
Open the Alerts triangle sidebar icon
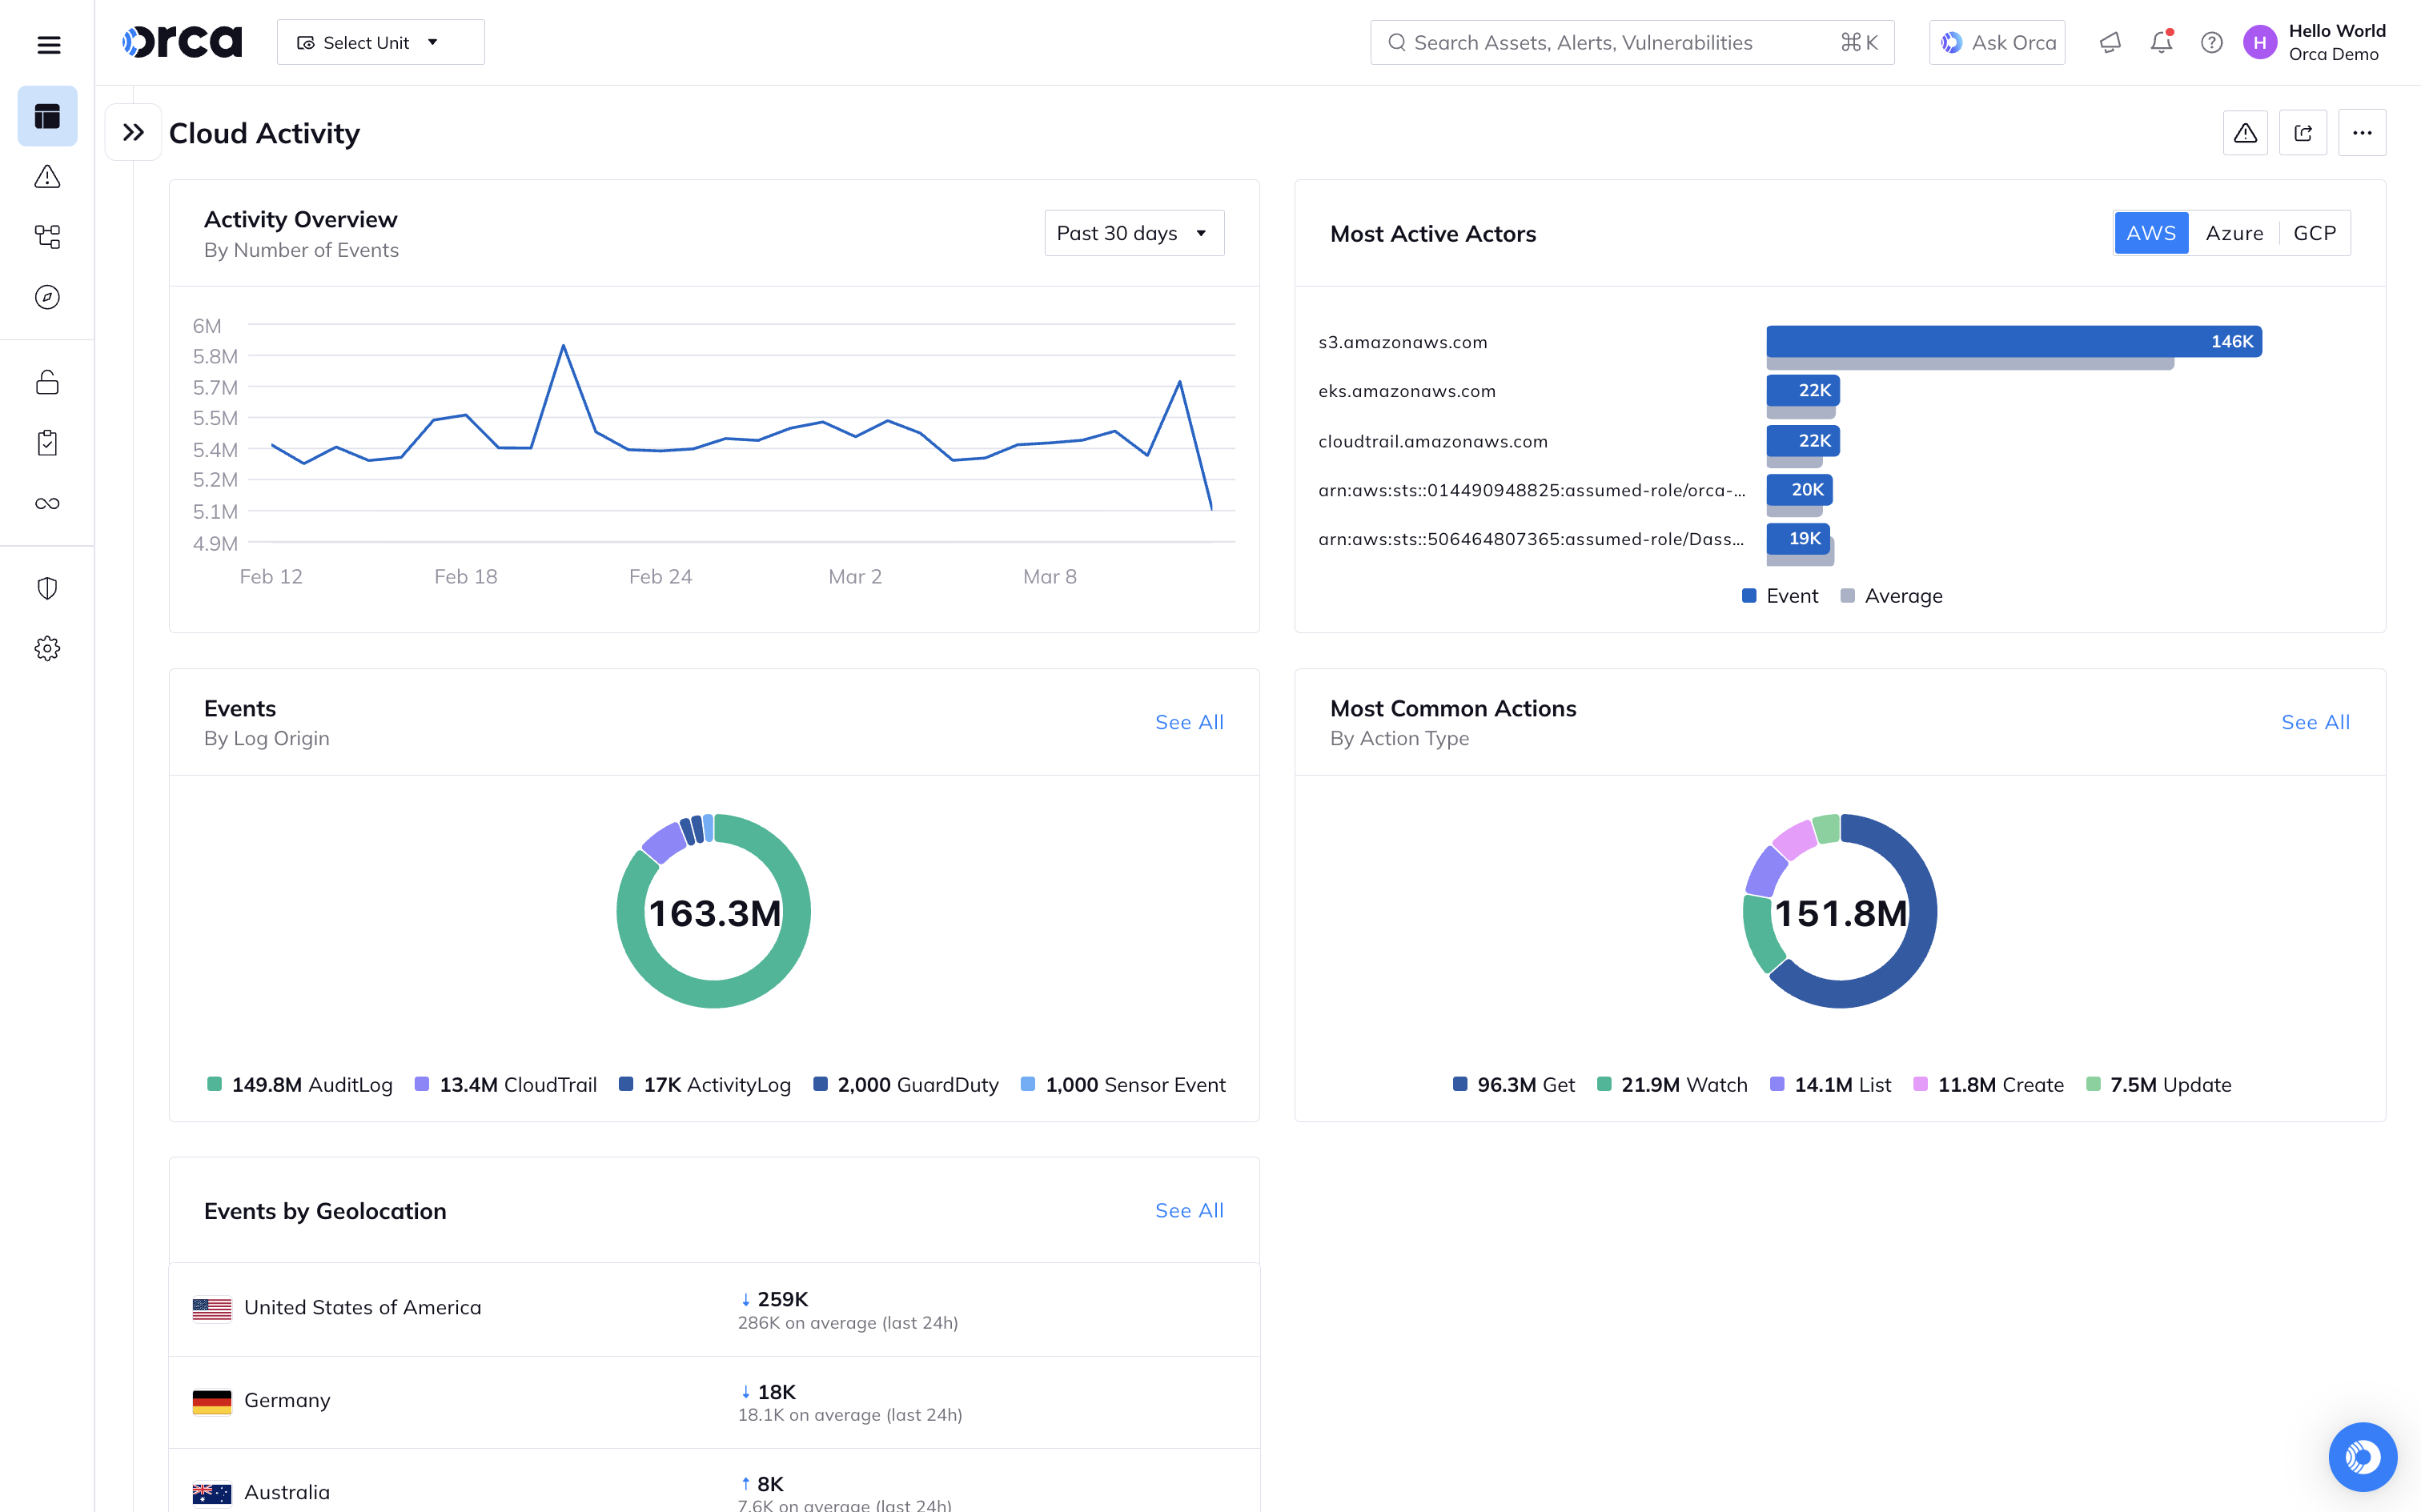click(47, 177)
